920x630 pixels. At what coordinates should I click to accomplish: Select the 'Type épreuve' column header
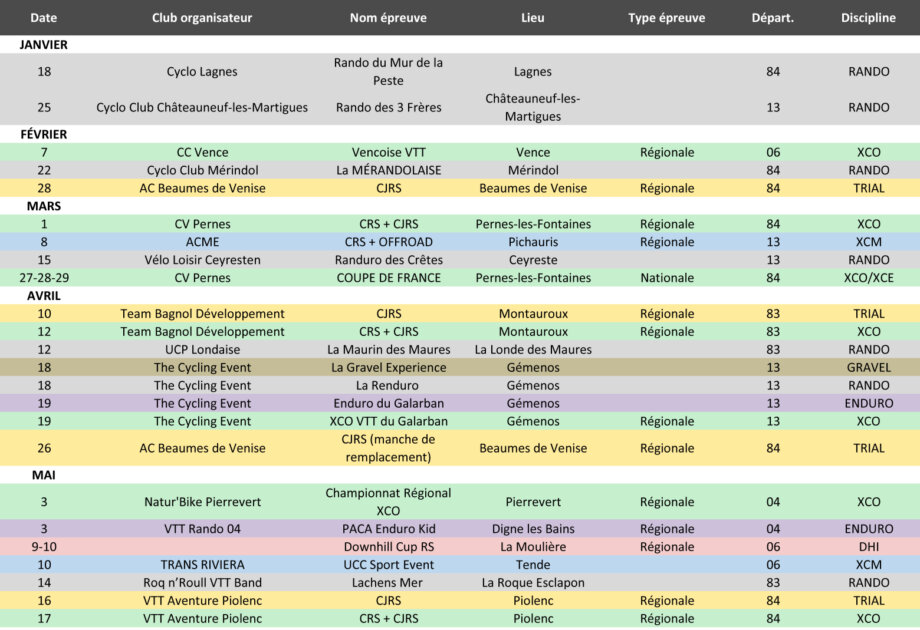(666, 18)
